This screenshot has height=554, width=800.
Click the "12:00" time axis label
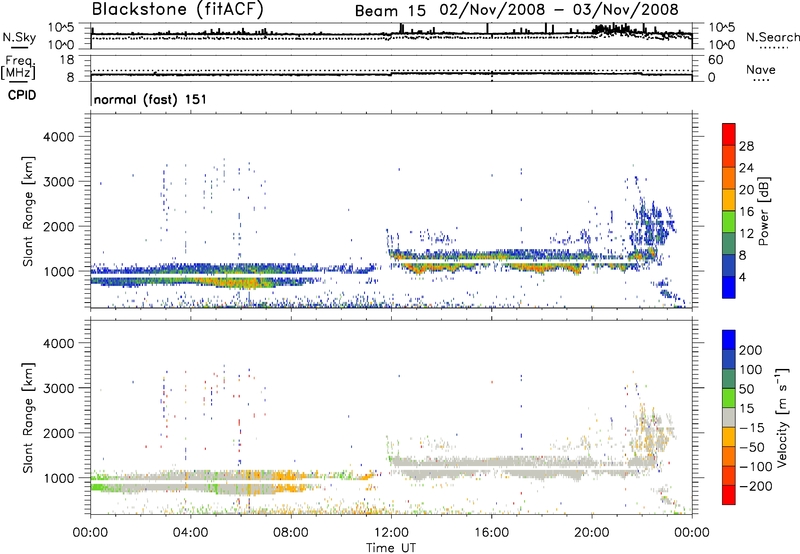point(391,533)
